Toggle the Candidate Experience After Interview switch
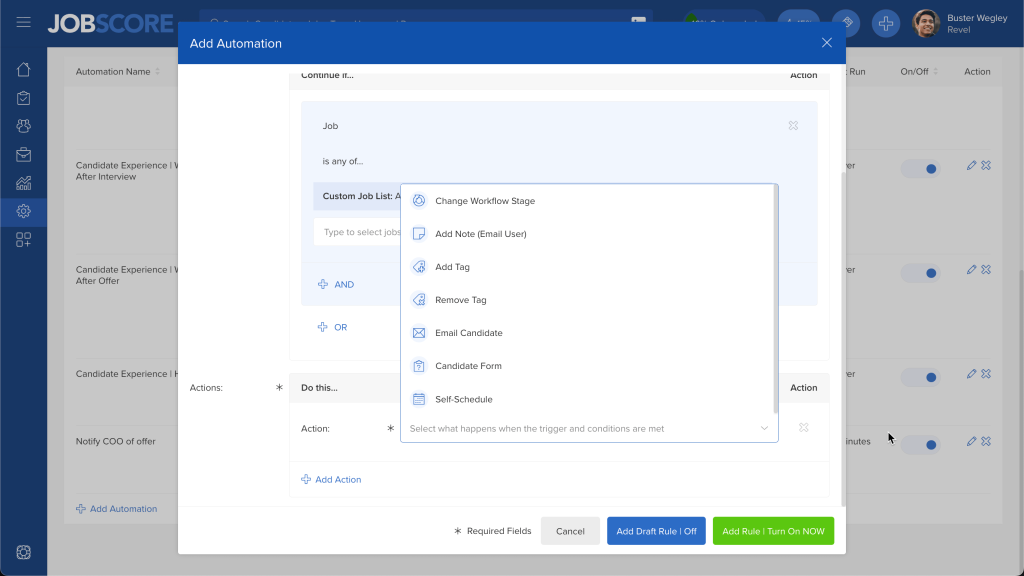 click(x=921, y=169)
